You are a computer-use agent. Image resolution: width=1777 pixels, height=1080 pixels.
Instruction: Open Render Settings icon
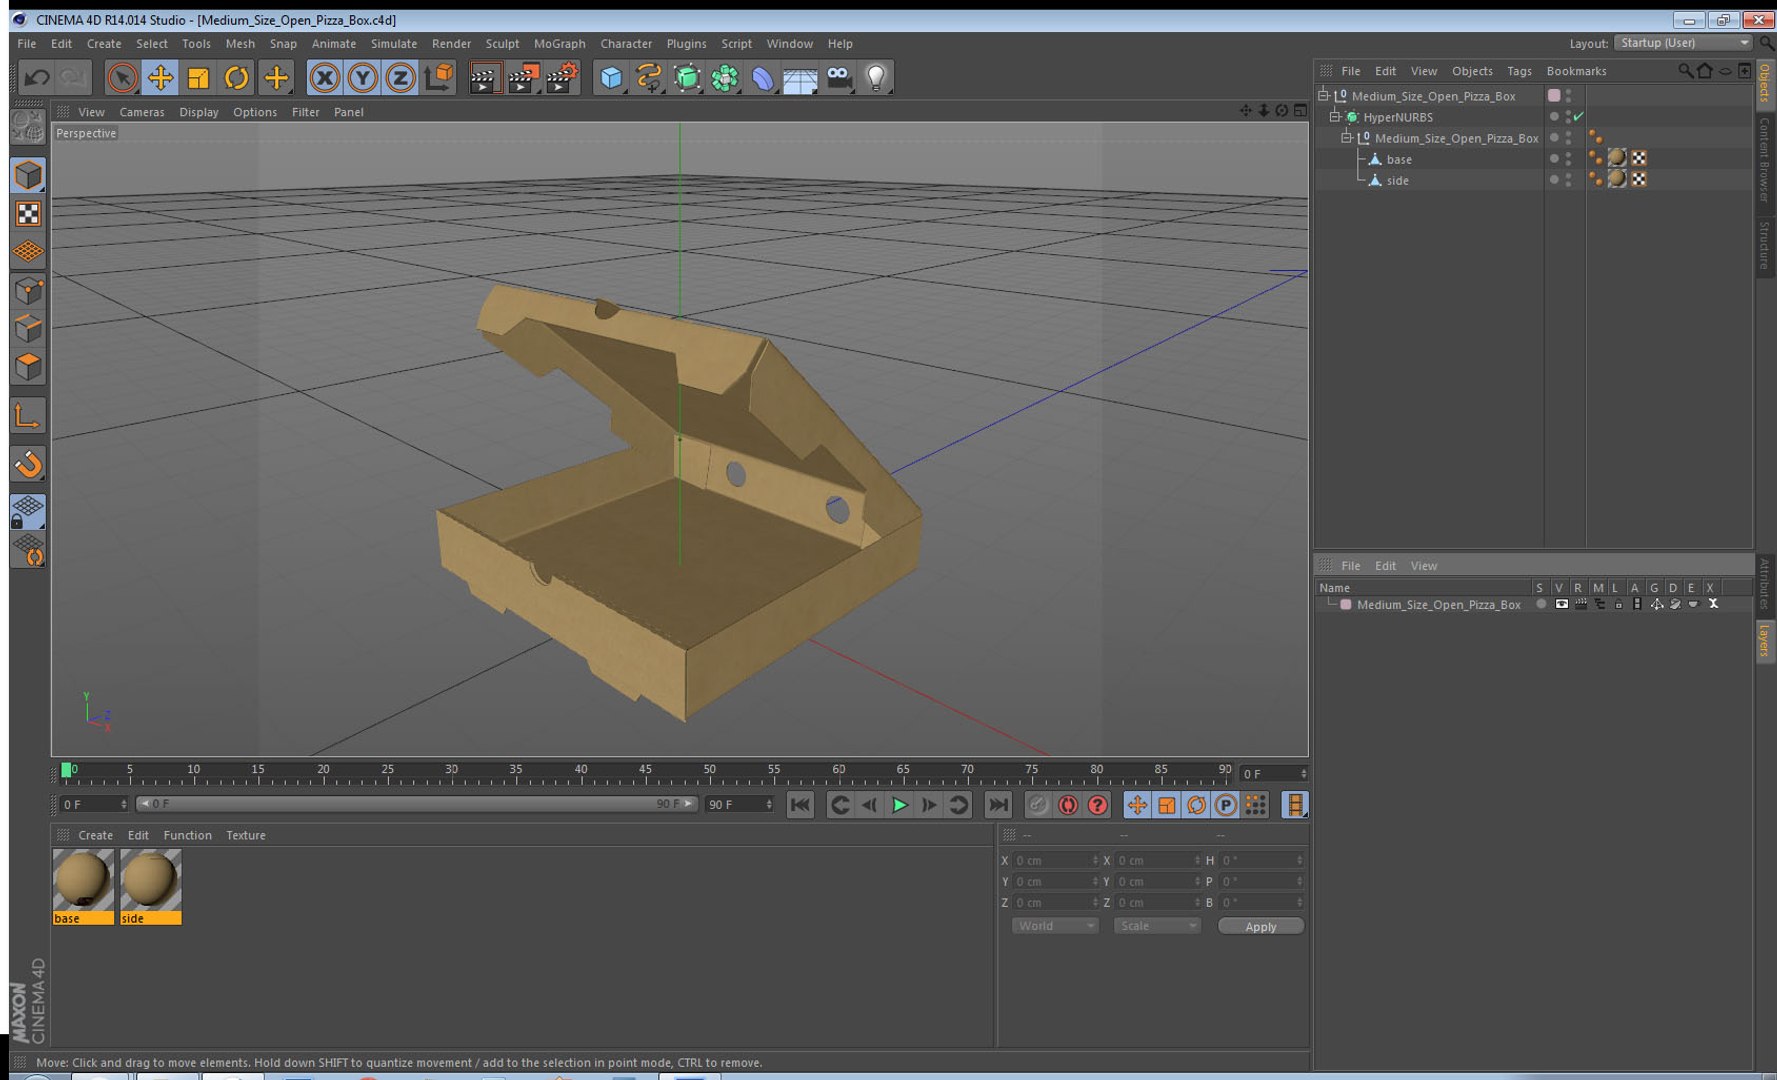[x=562, y=77]
